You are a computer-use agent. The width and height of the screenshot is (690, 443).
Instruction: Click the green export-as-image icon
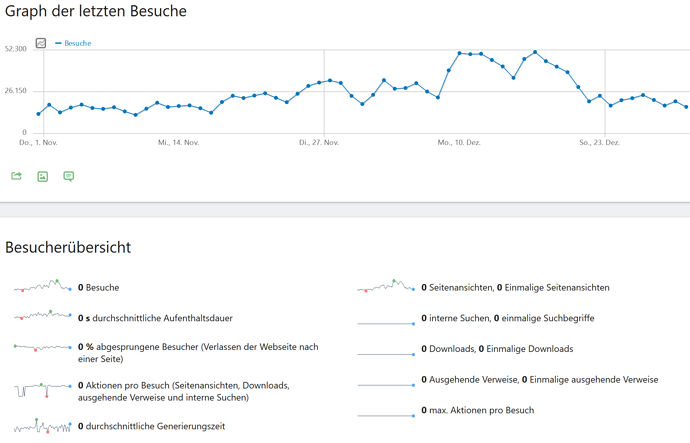coord(42,176)
